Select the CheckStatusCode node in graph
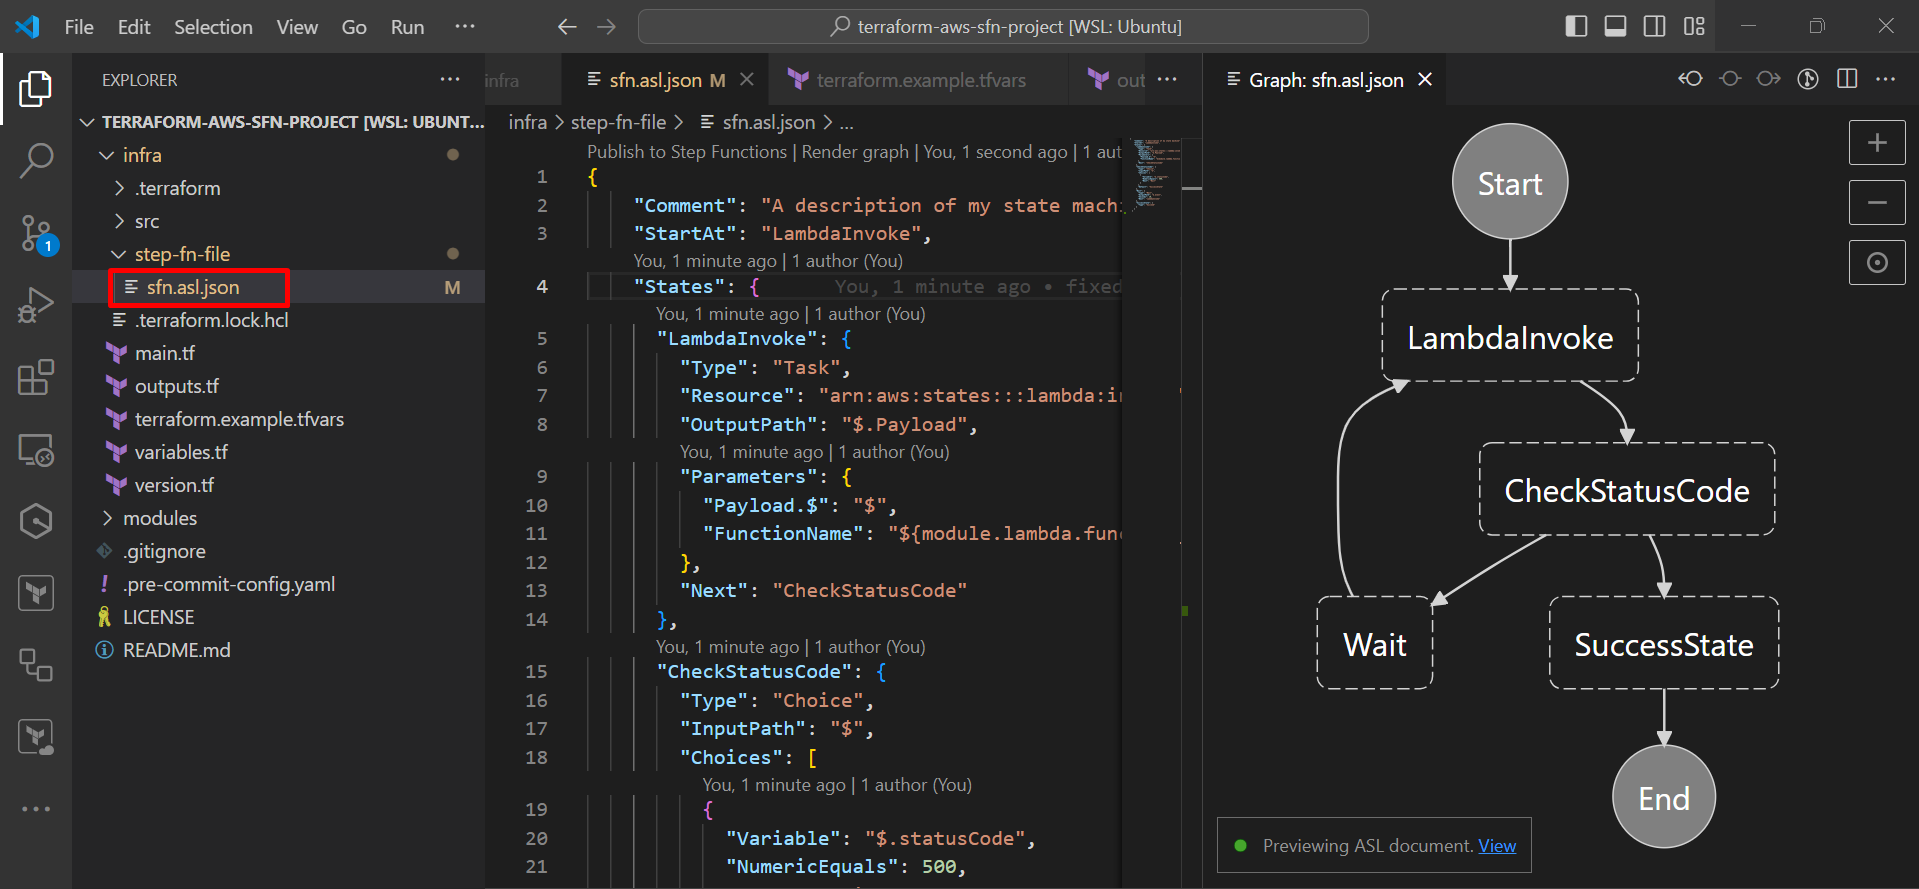 click(1627, 490)
